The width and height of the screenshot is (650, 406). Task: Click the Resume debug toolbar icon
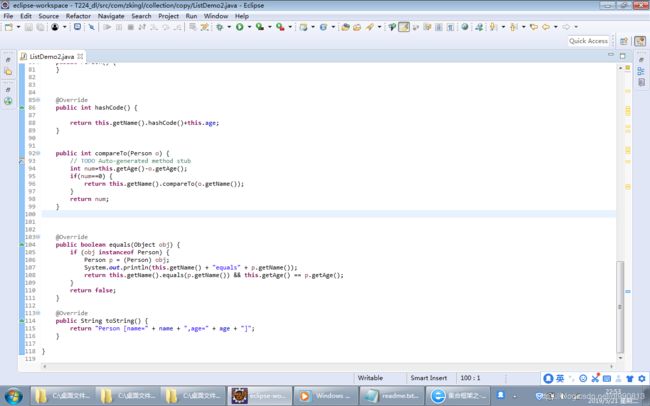107,27
